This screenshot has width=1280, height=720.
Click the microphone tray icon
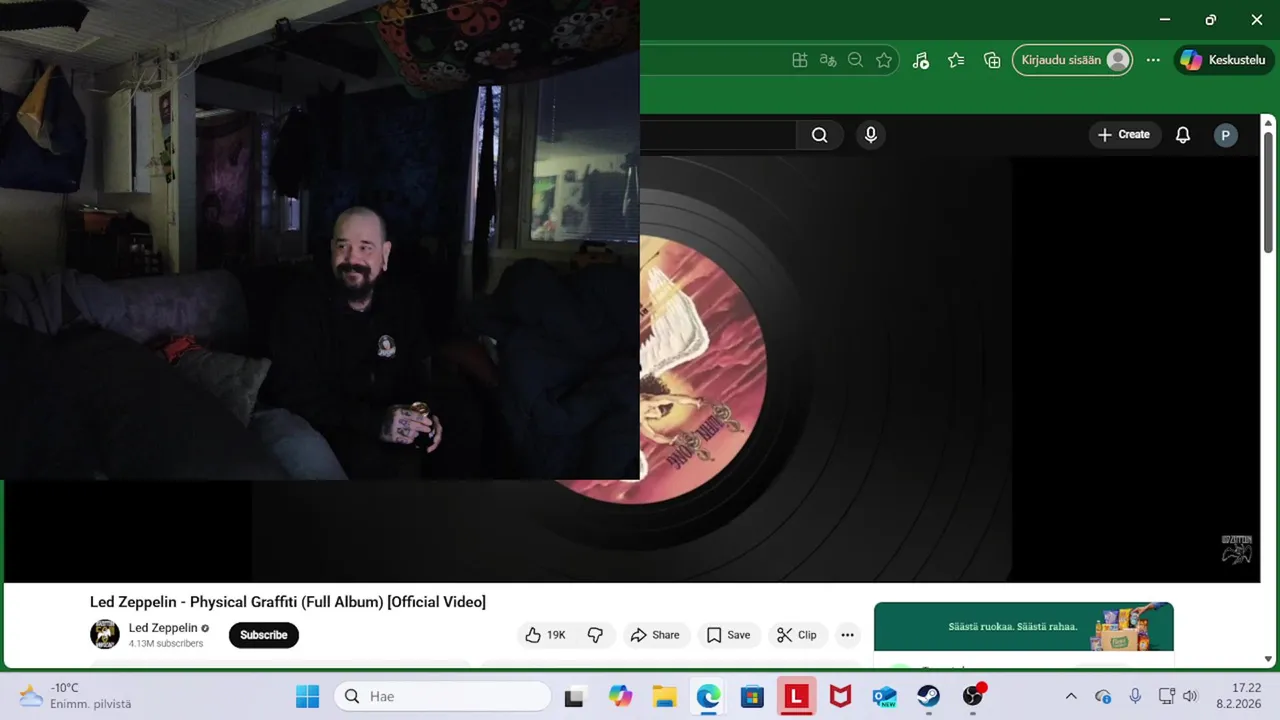[1135, 696]
